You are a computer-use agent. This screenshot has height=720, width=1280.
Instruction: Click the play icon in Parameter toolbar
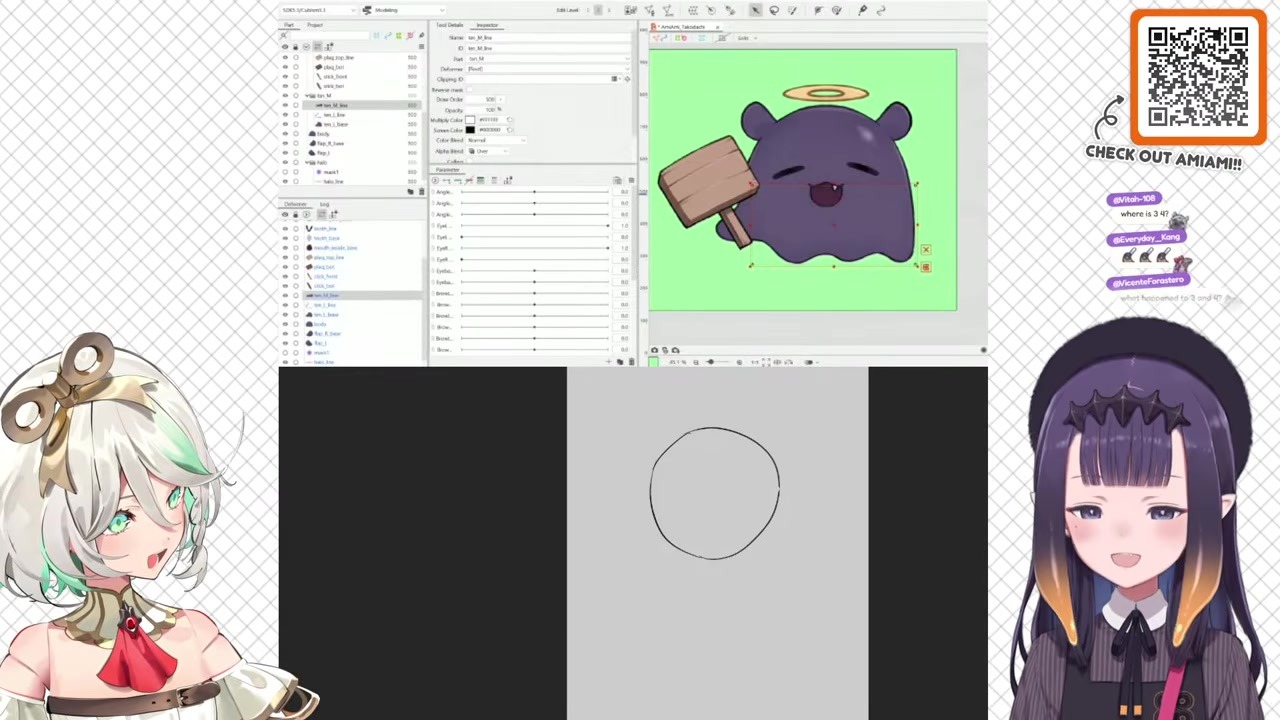435,180
